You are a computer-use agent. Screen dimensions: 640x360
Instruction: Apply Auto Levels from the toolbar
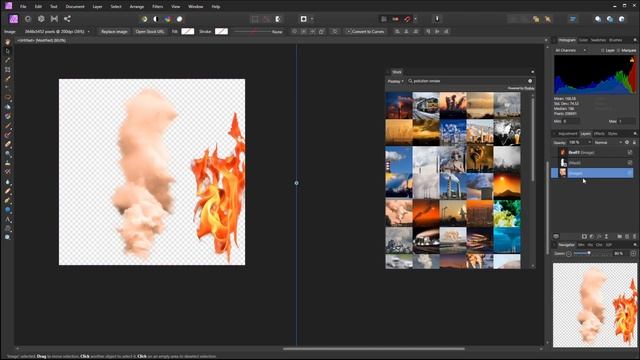[x=144, y=19]
